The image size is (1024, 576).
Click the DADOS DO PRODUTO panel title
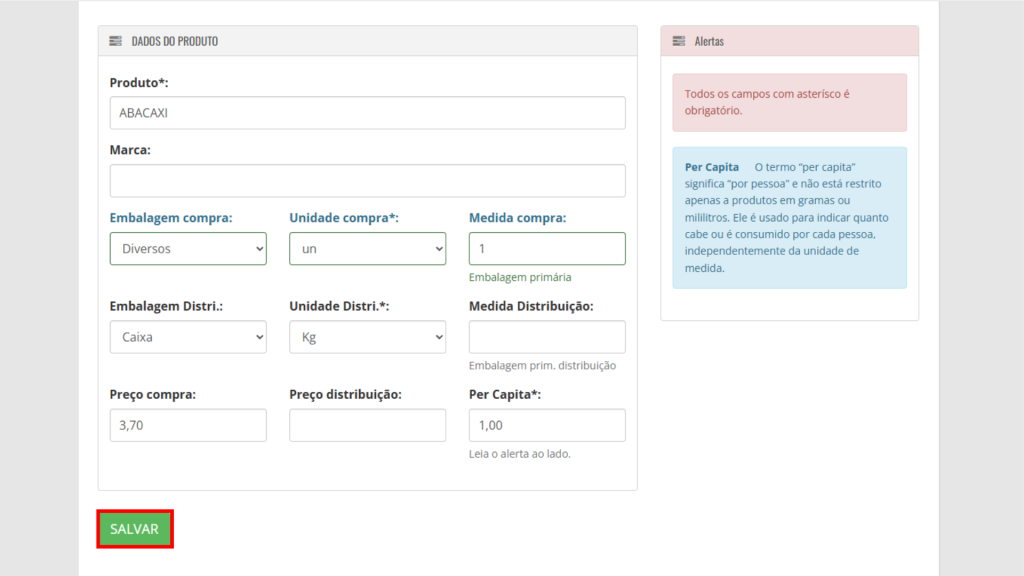coord(175,41)
